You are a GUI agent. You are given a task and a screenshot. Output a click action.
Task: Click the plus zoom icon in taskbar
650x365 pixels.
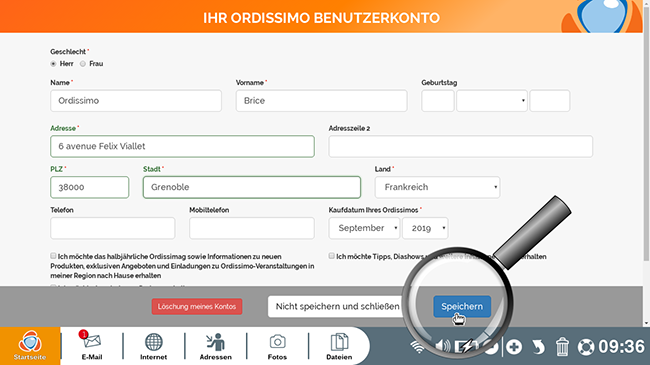[514, 347]
